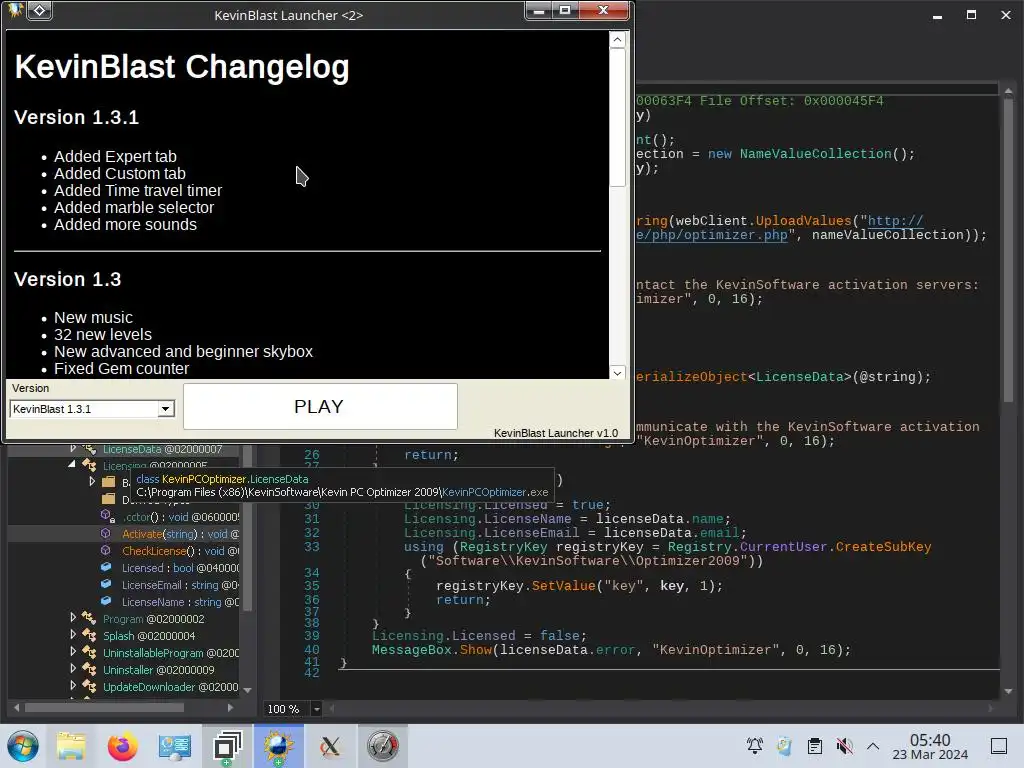Click MessageBox on code line 40
The width and height of the screenshot is (1024, 768).
pyautogui.click(x=411, y=650)
